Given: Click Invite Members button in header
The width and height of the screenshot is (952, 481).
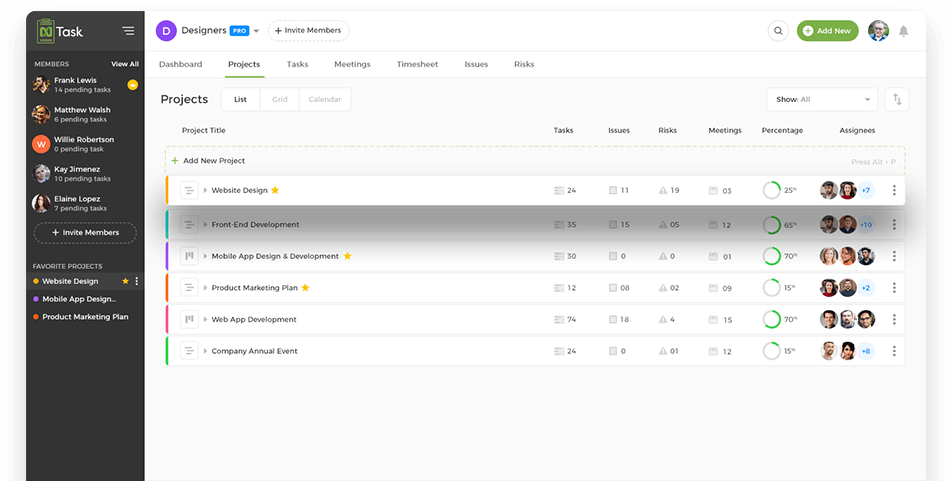Looking at the screenshot, I should 308,30.
